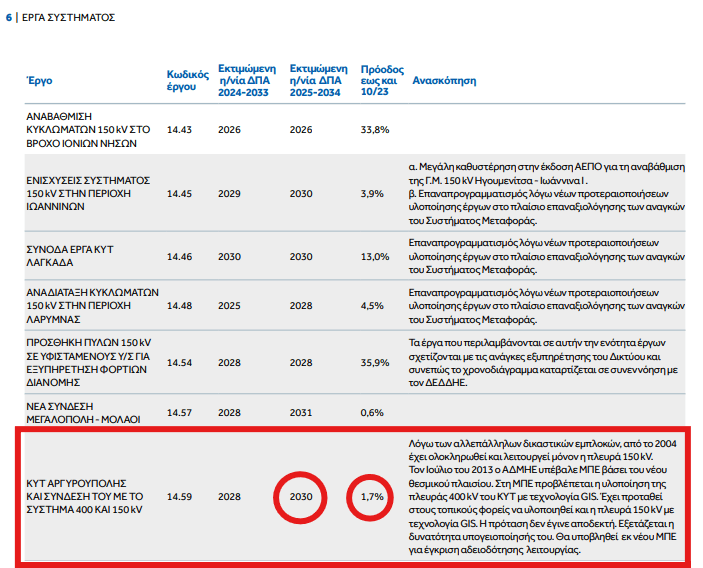The width and height of the screenshot is (703, 568).
Task: Select the 33,8% progress value
Action: 374,130
